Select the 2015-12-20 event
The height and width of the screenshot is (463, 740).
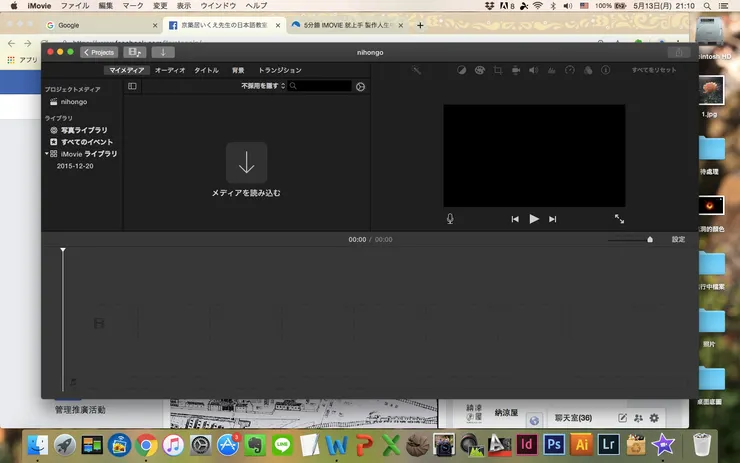pyautogui.click(x=75, y=166)
